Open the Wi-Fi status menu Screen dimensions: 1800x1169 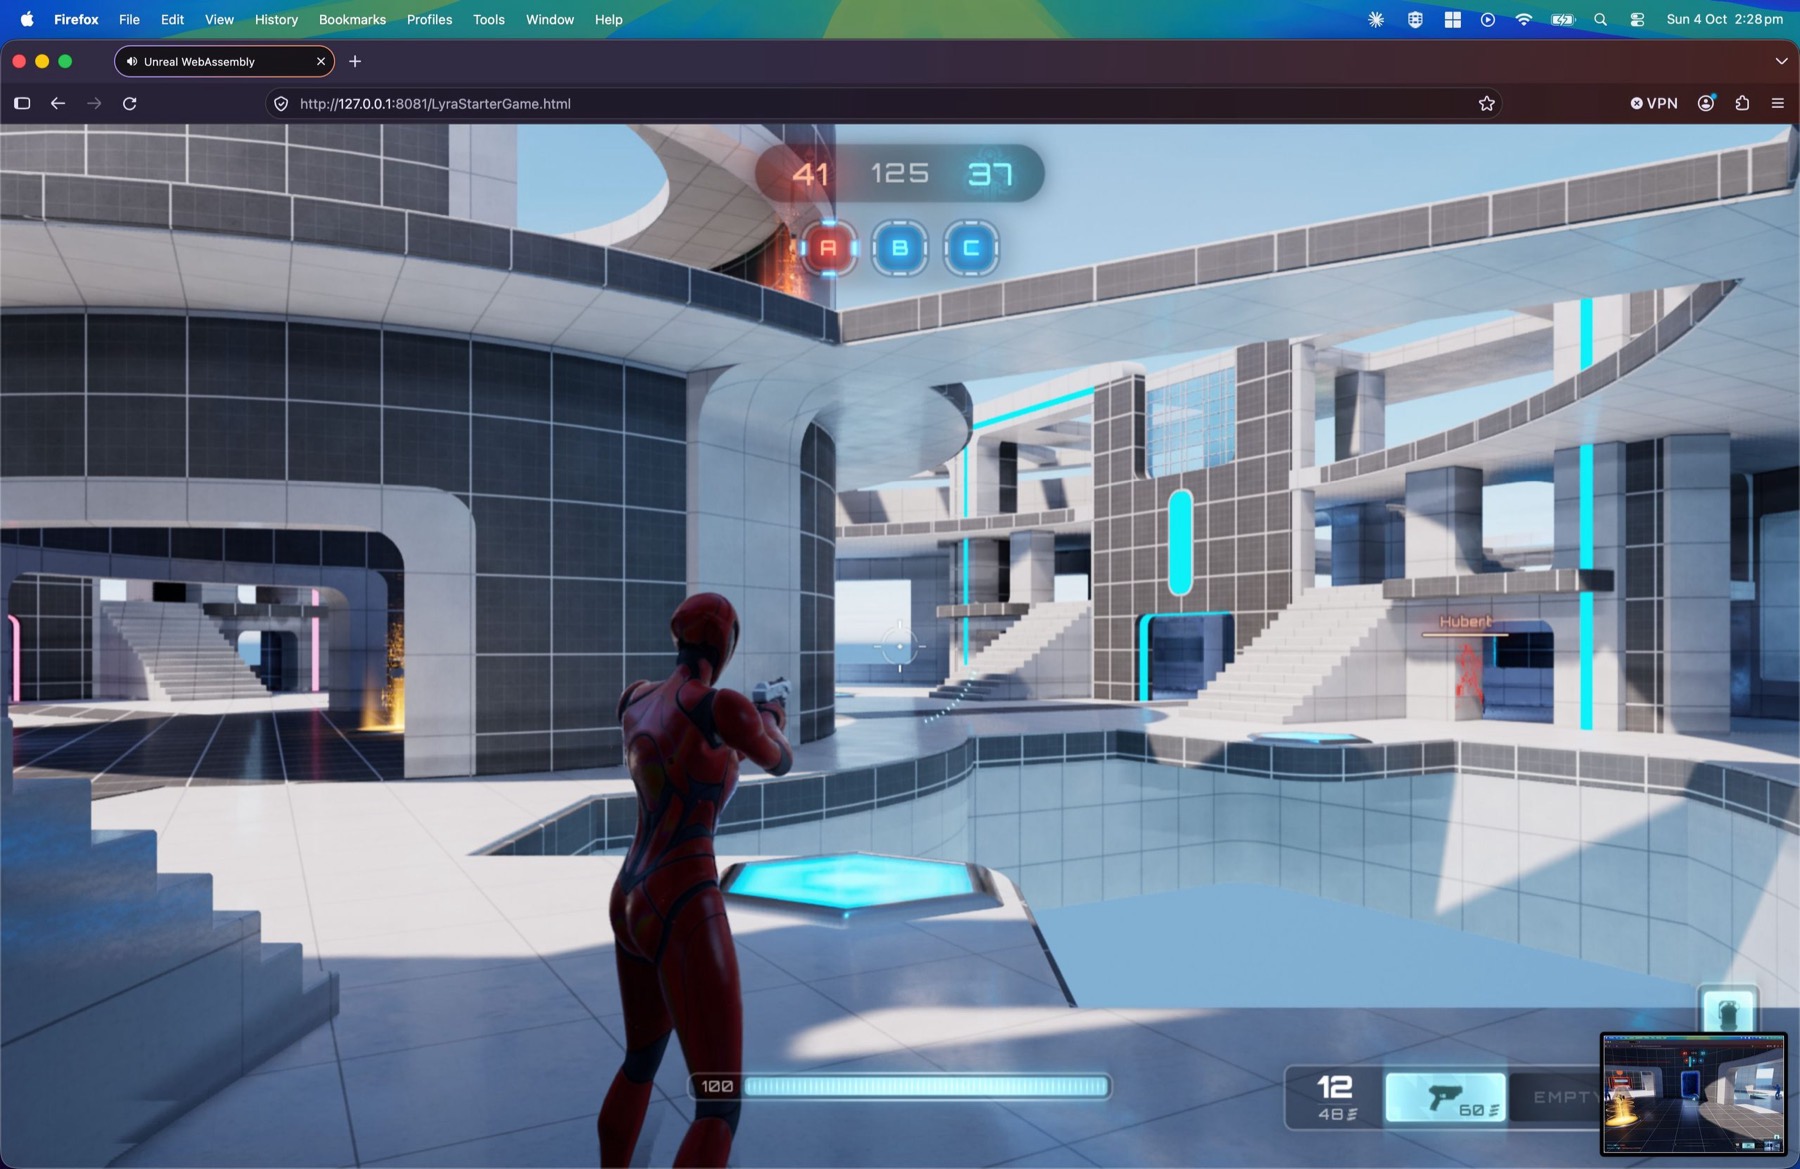click(1524, 19)
